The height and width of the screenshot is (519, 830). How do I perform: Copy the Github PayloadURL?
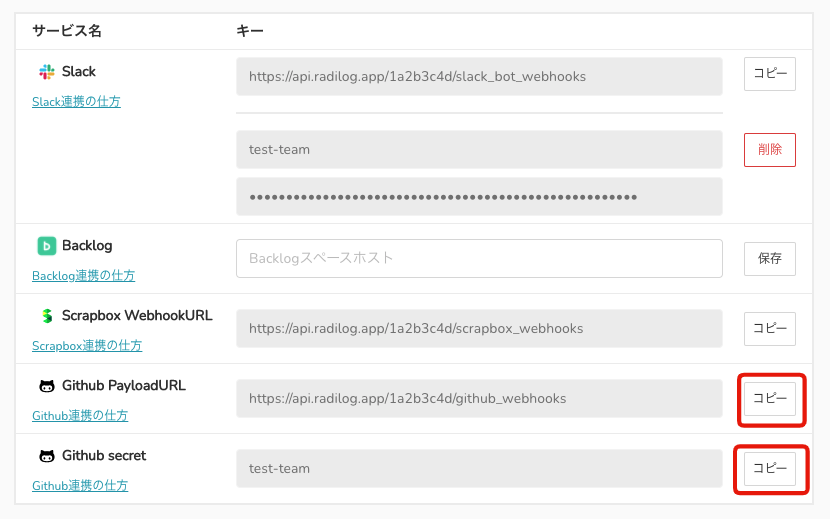pyautogui.click(x=769, y=398)
